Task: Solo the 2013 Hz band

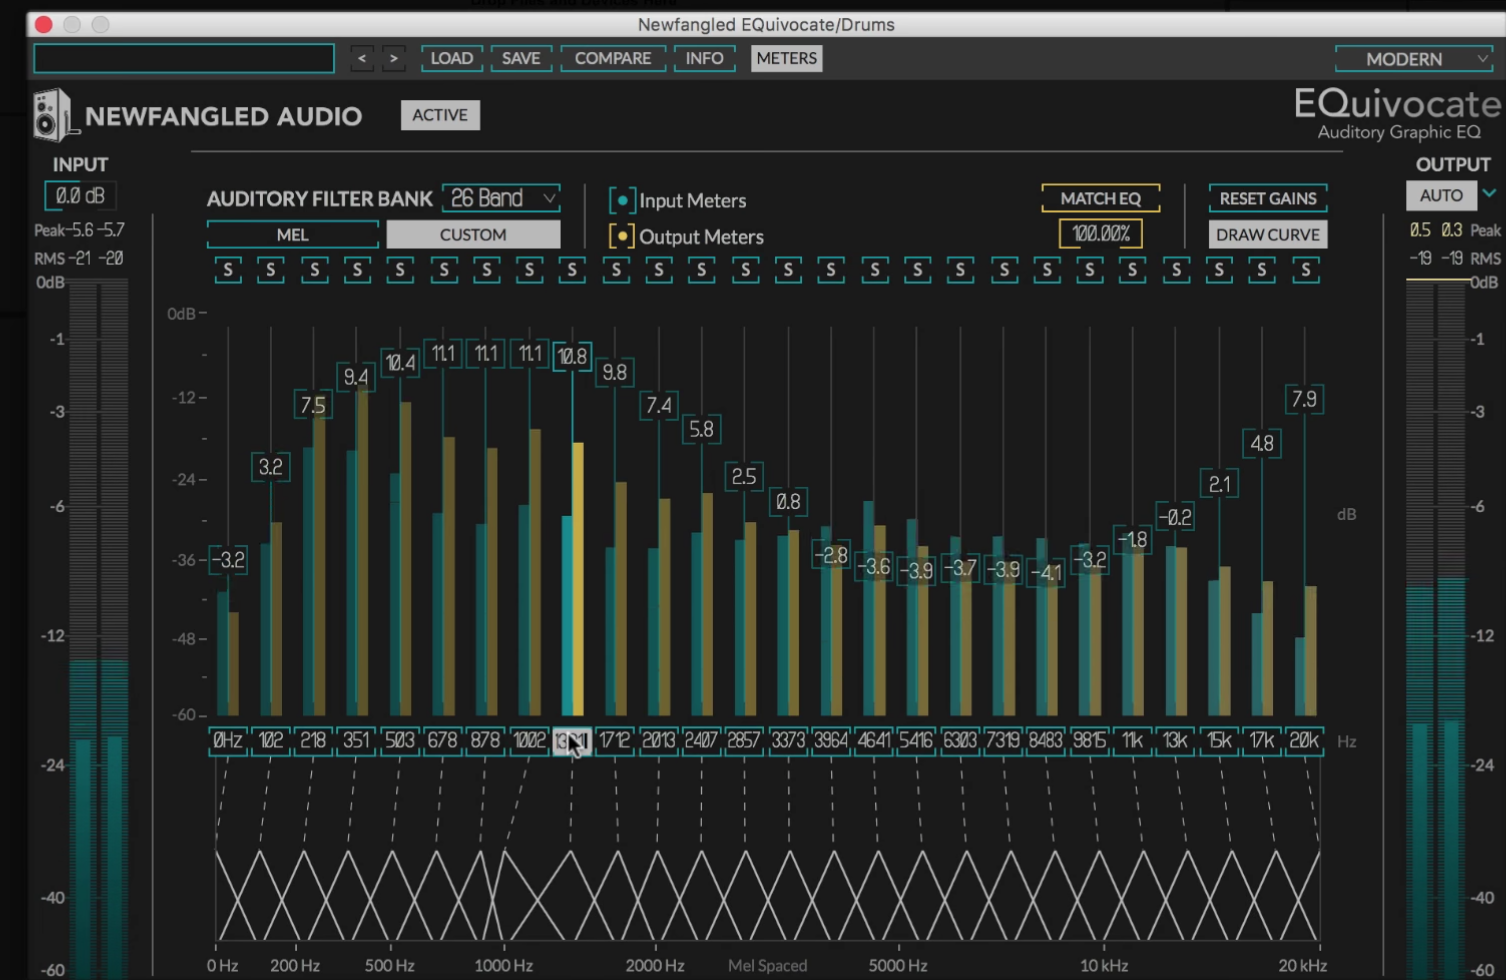Action: [x=658, y=270]
